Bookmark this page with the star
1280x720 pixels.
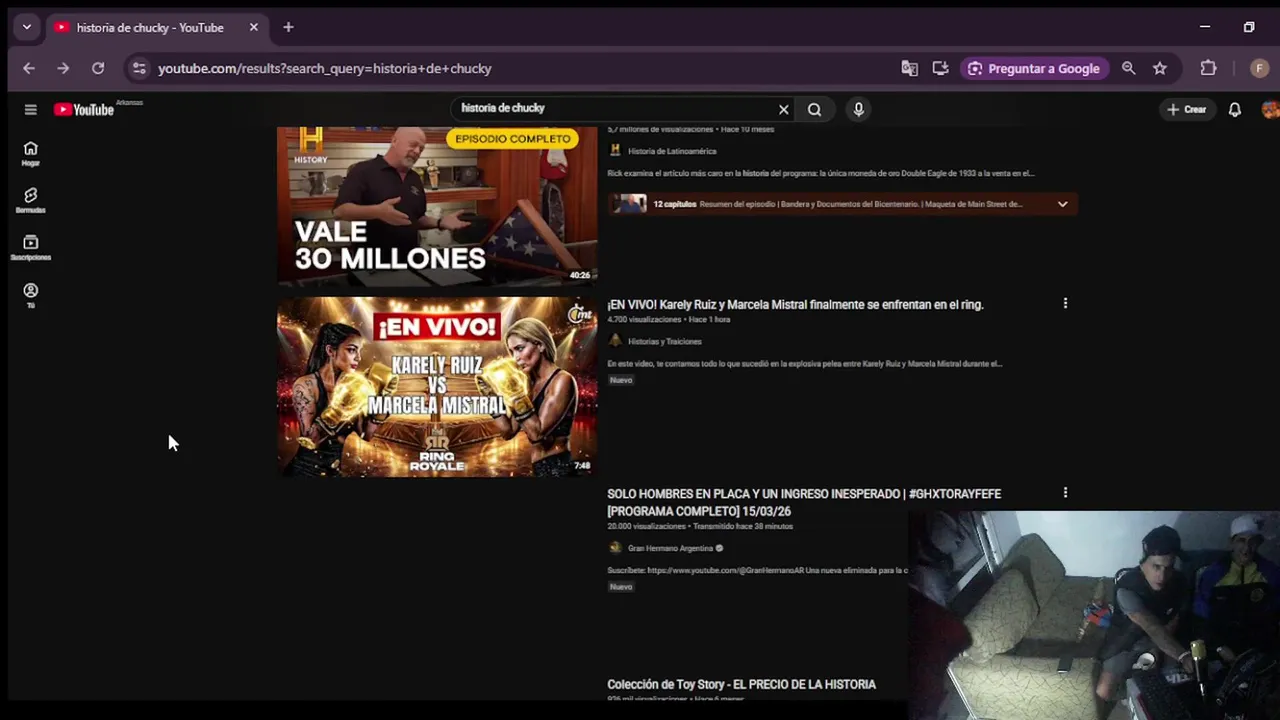1160,68
